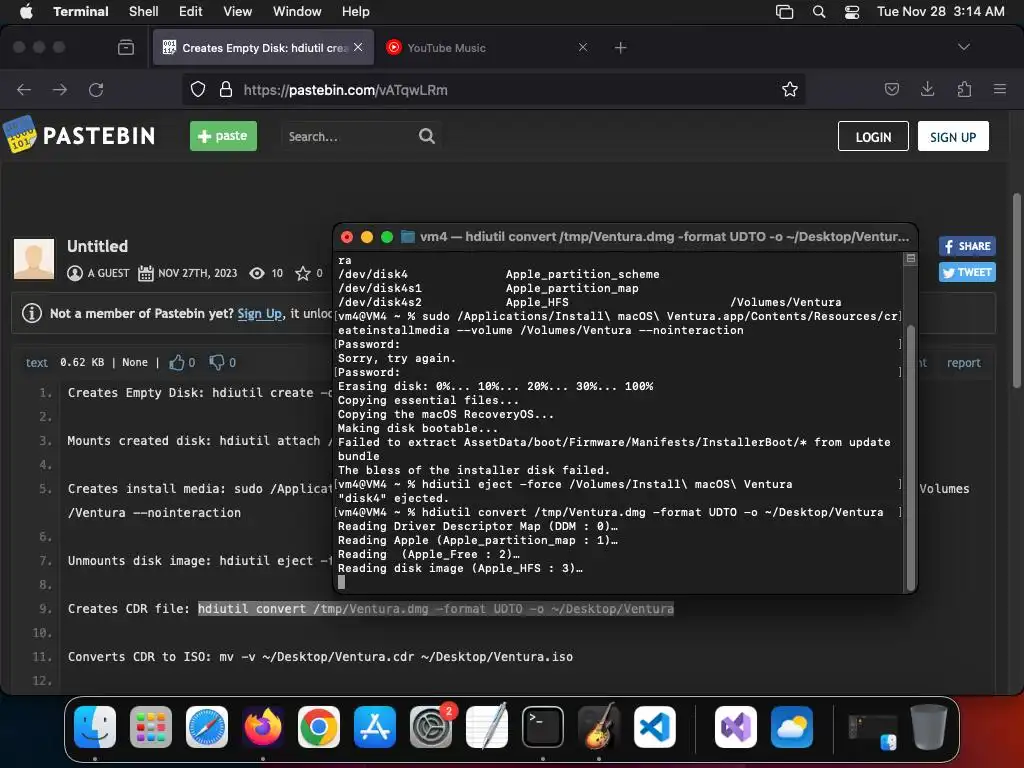Open Firefox from the Dock
This screenshot has width=1024, height=768.
(263, 727)
